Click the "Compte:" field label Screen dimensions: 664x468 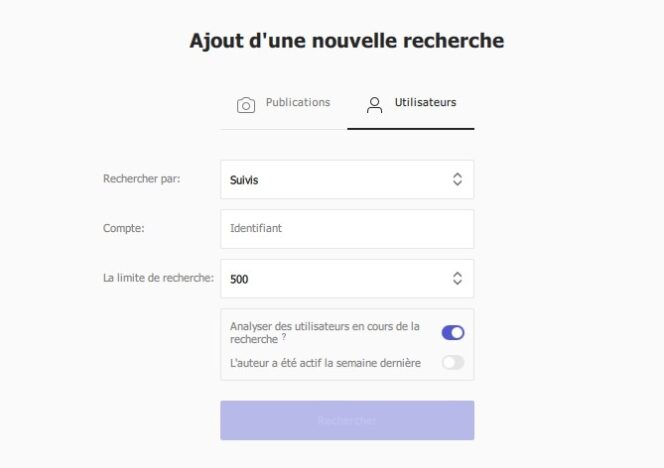pos(124,229)
